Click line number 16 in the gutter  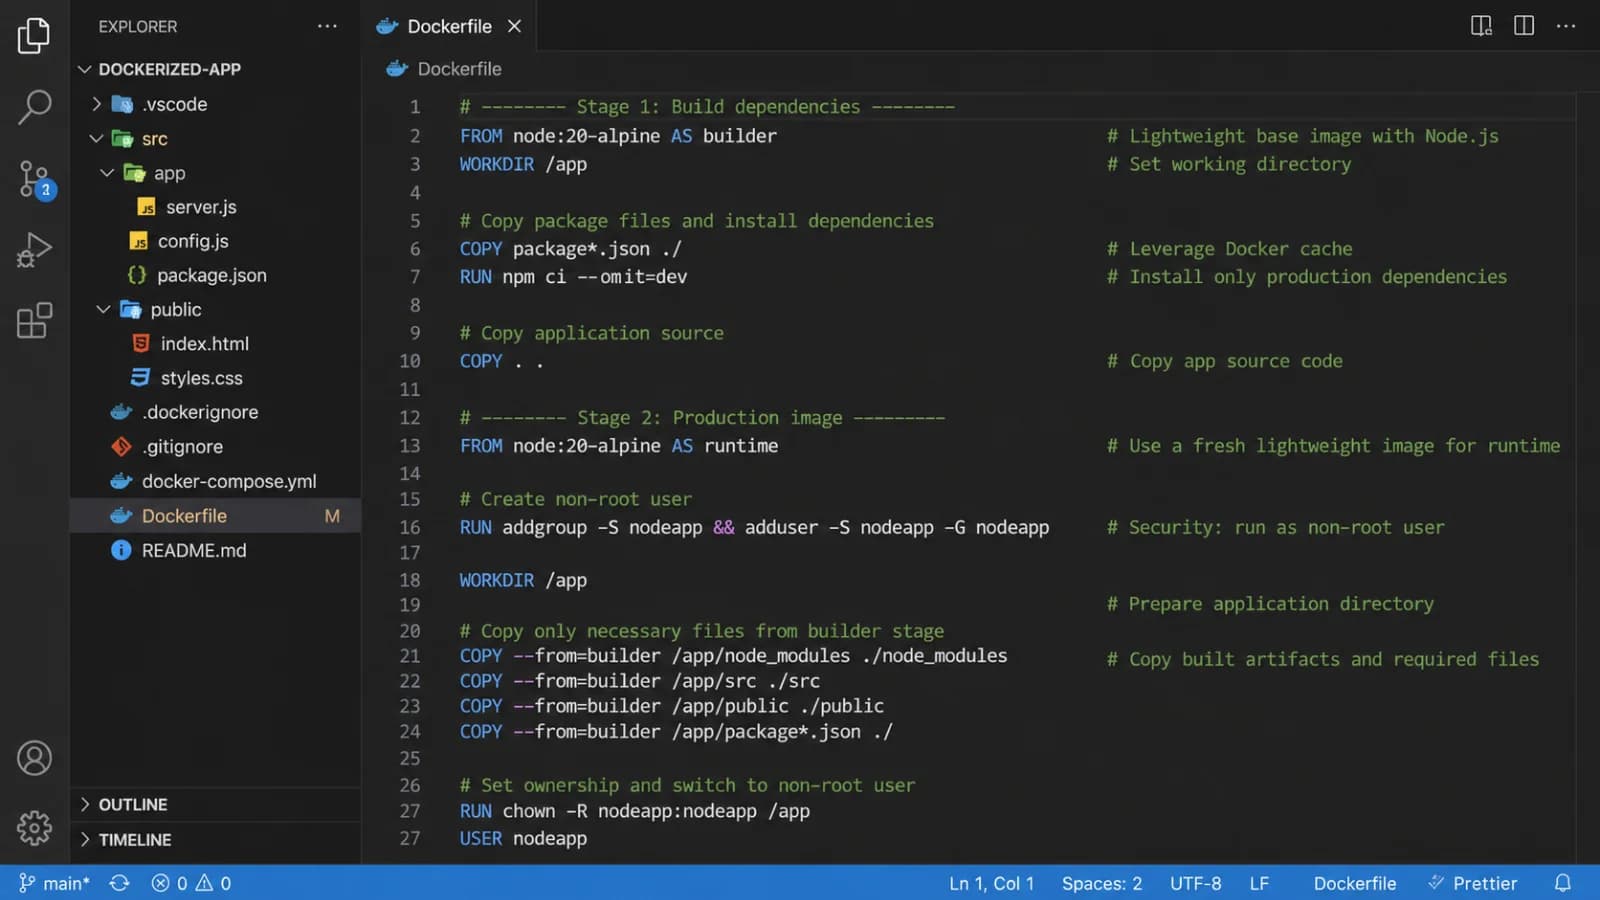coord(410,527)
